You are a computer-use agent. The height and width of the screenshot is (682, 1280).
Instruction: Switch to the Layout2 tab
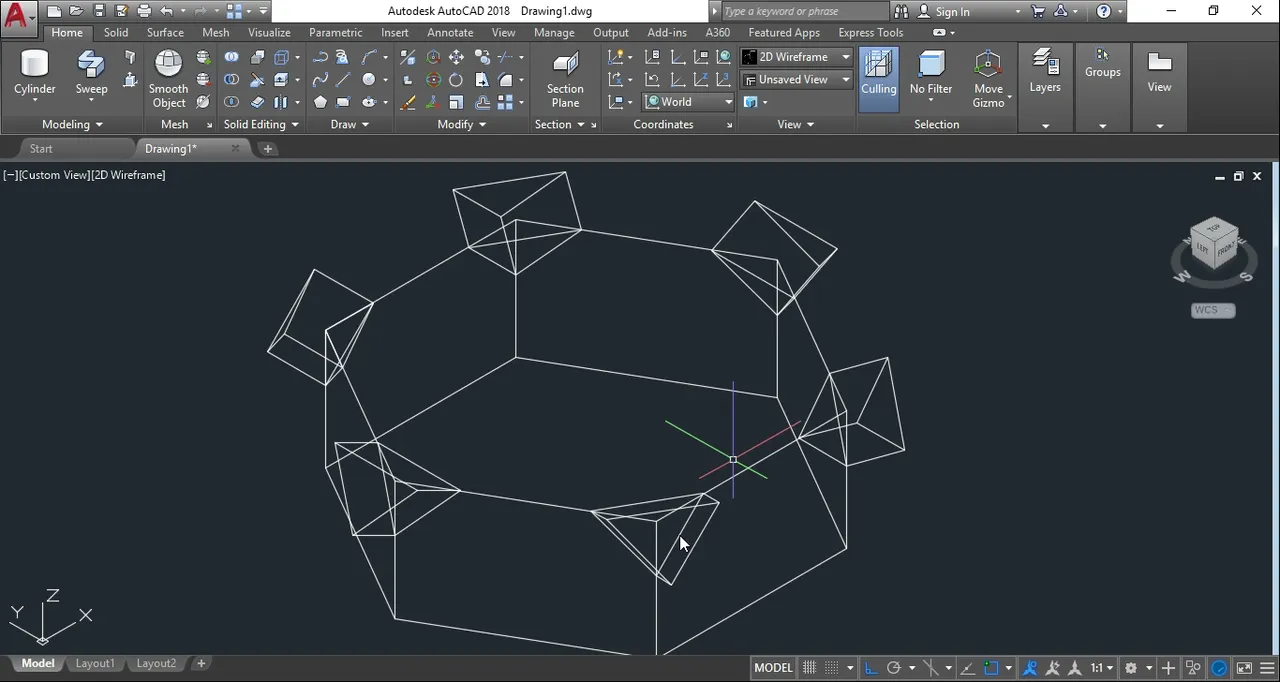tap(156, 663)
